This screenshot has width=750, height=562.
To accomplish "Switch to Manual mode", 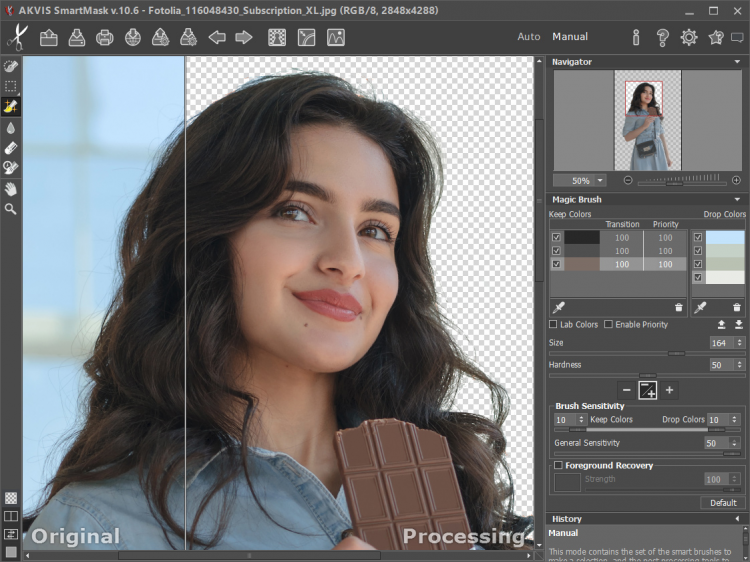I will pyautogui.click(x=570, y=37).
